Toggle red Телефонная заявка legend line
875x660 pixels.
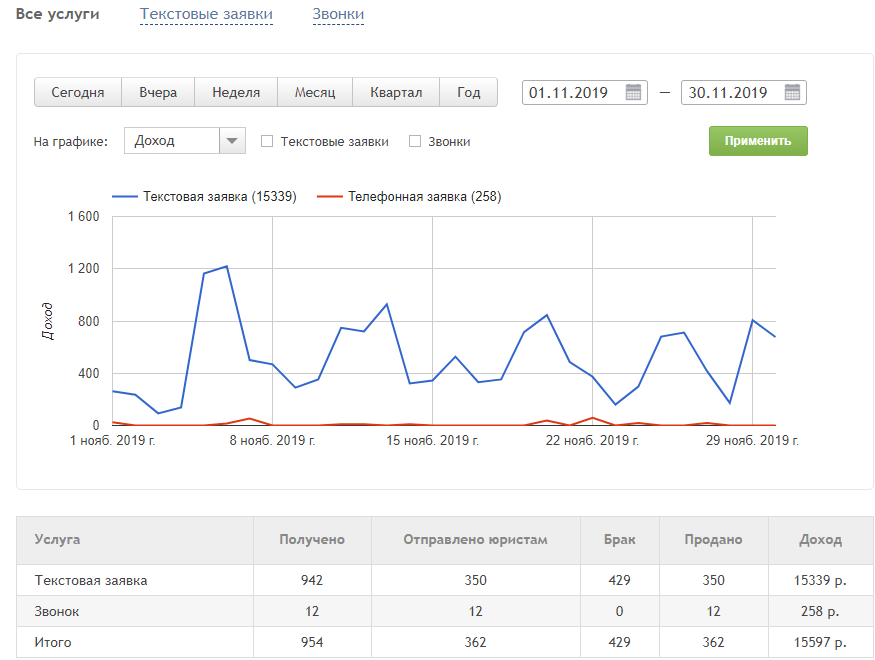[409, 197]
